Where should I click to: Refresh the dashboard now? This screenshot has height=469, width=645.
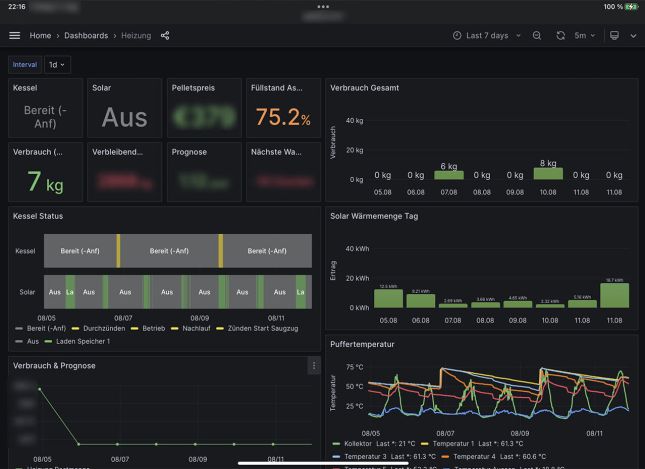coord(561,36)
